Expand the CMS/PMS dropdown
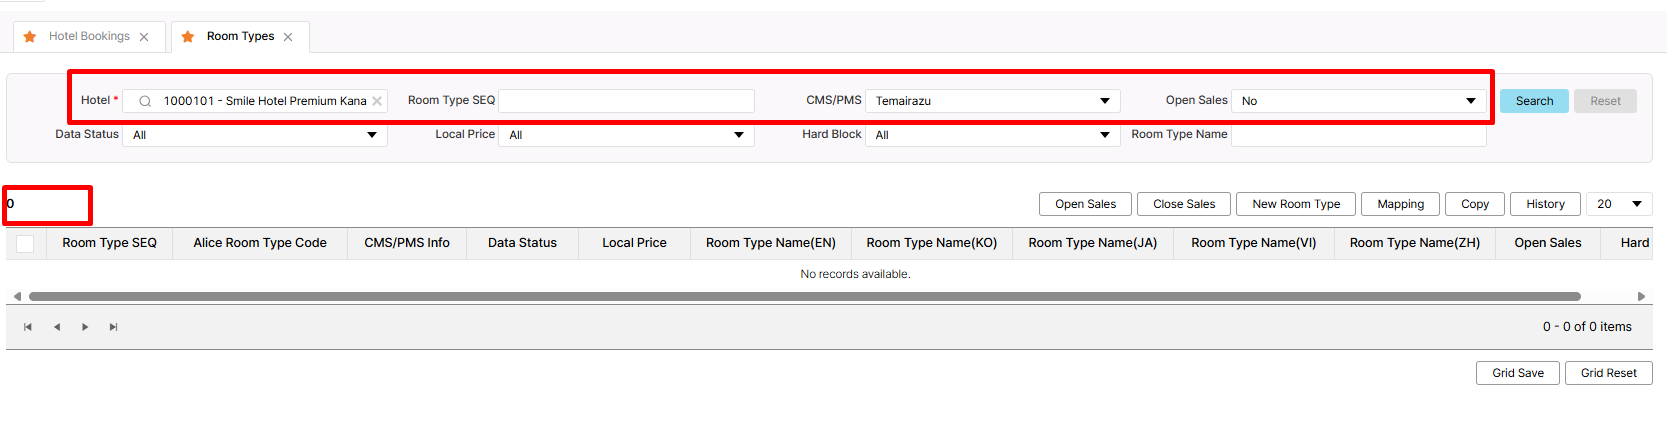1667x442 pixels. pyautogui.click(x=1104, y=101)
